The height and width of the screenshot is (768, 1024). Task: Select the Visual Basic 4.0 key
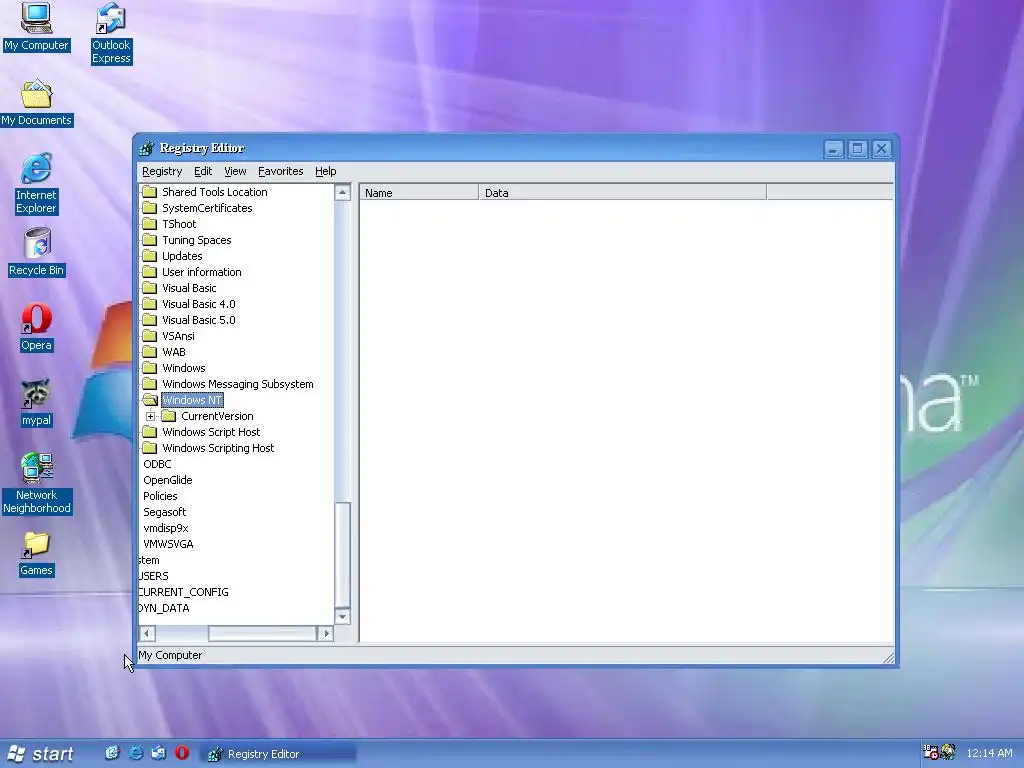click(x=199, y=304)
